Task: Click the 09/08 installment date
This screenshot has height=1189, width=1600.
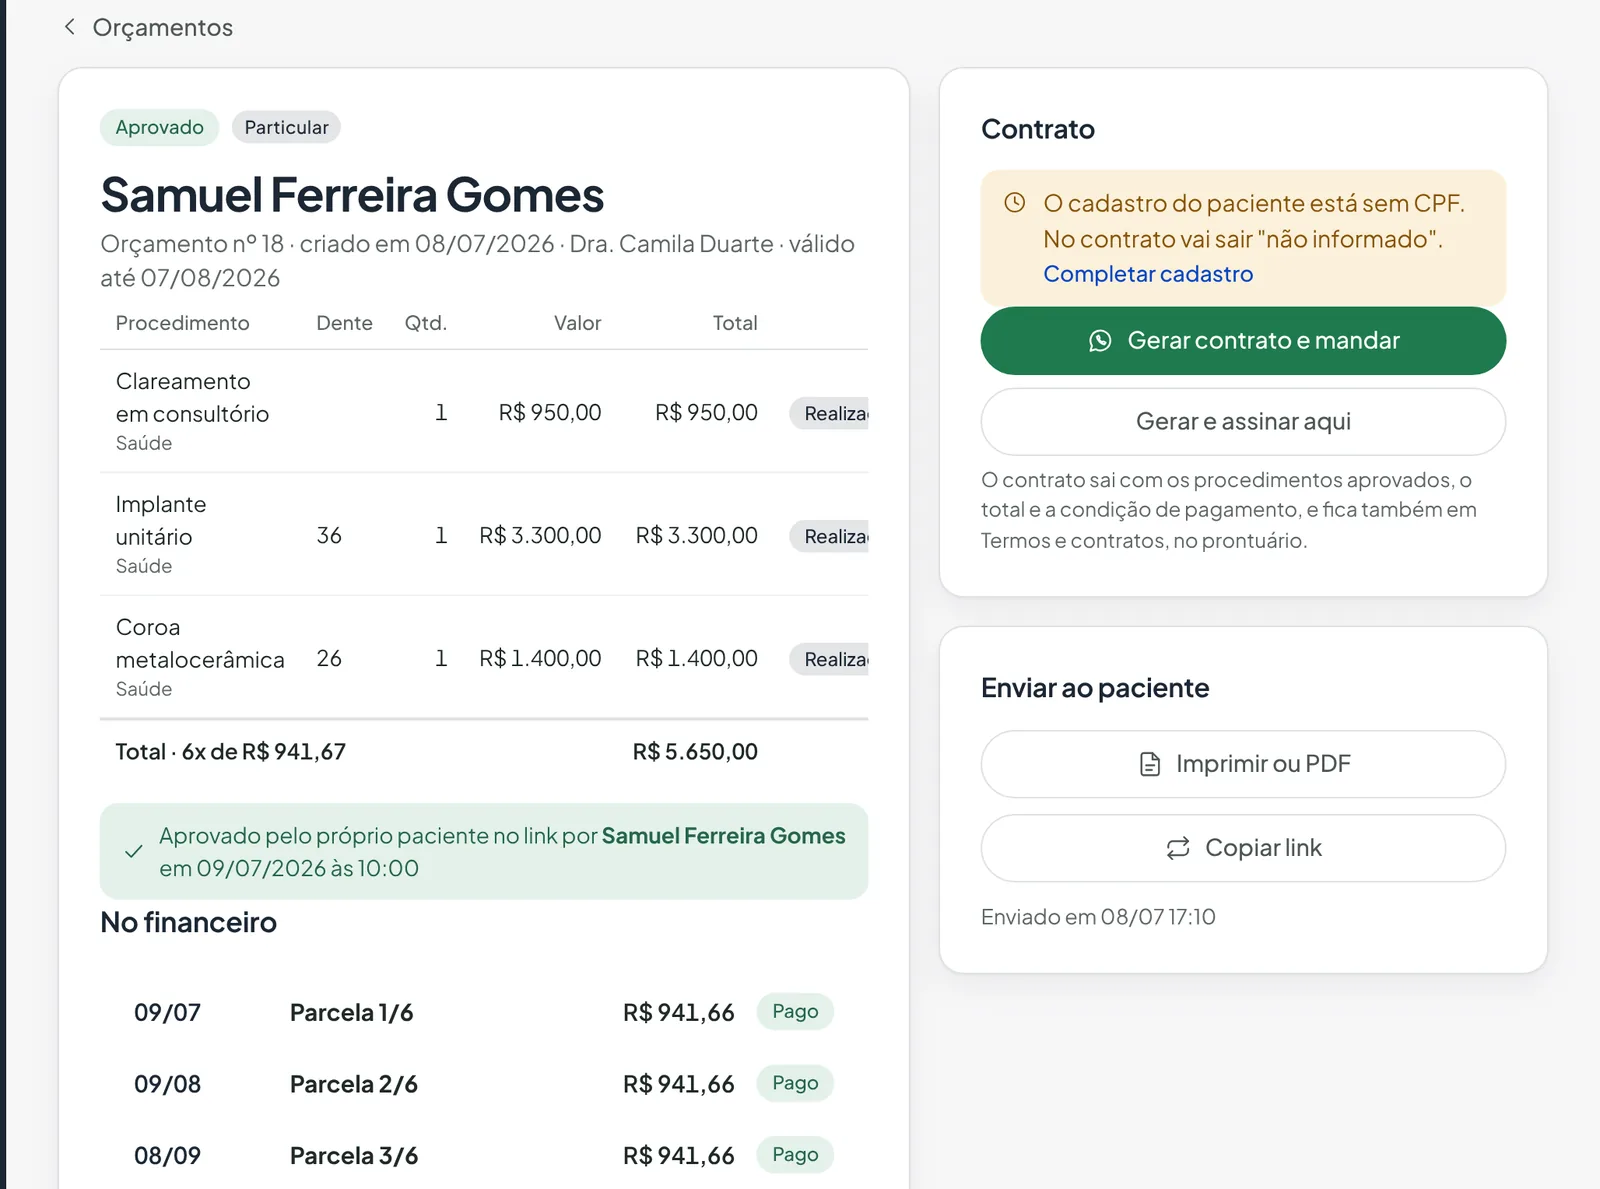Action: coord(168,1084)
